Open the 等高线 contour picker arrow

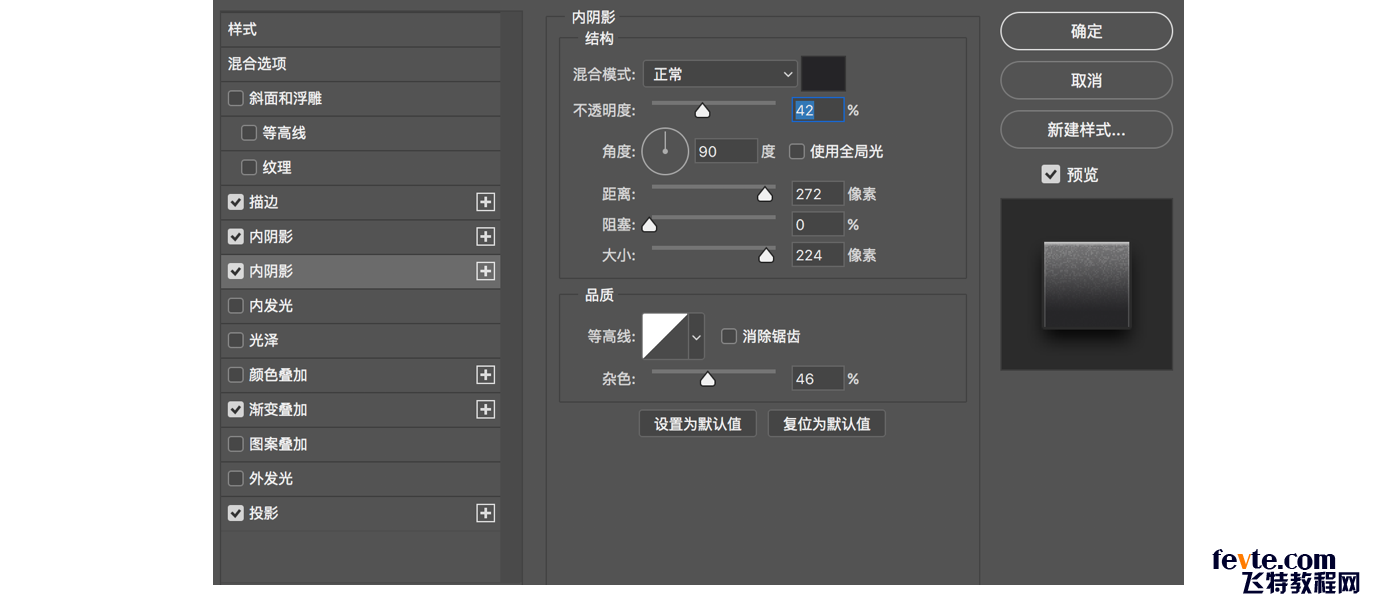click(x=697, y=337)
